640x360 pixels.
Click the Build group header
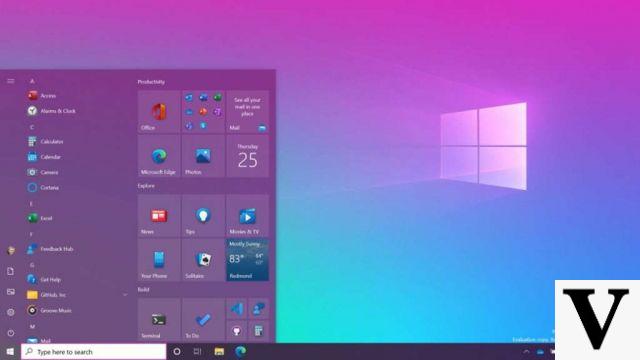pyautogui.click(x=143, y=289)
